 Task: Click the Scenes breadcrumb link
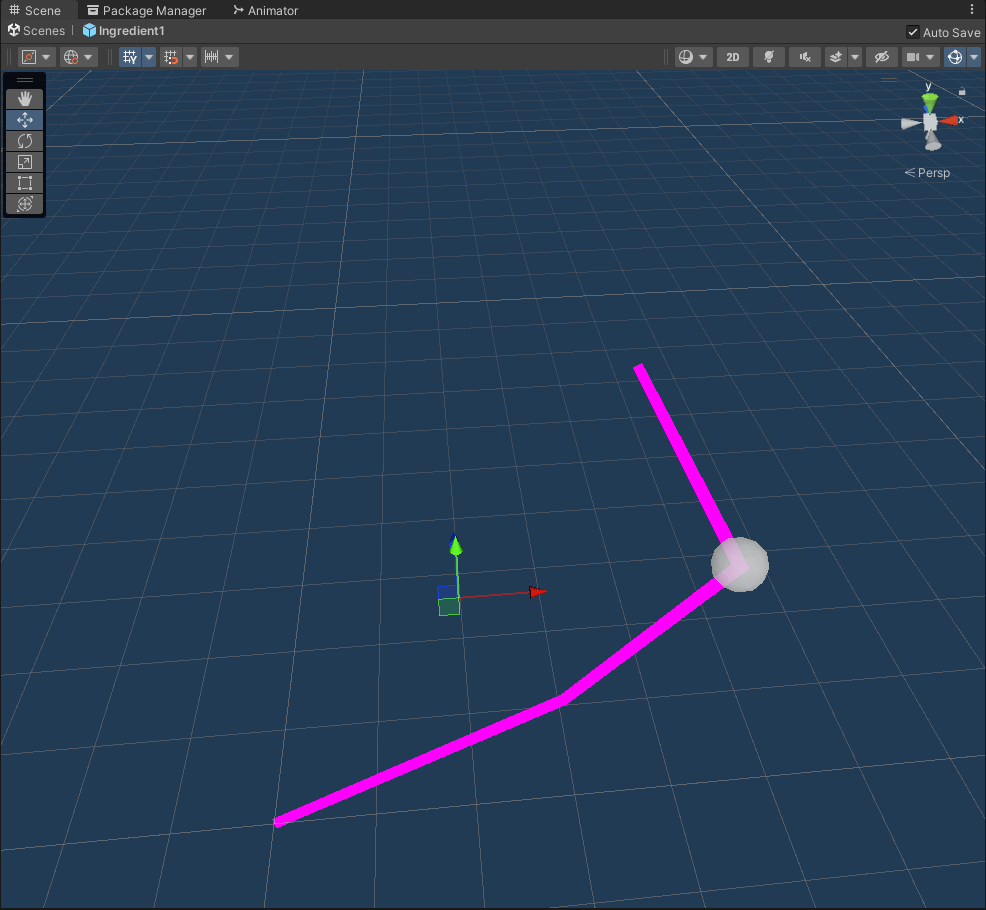36,31
